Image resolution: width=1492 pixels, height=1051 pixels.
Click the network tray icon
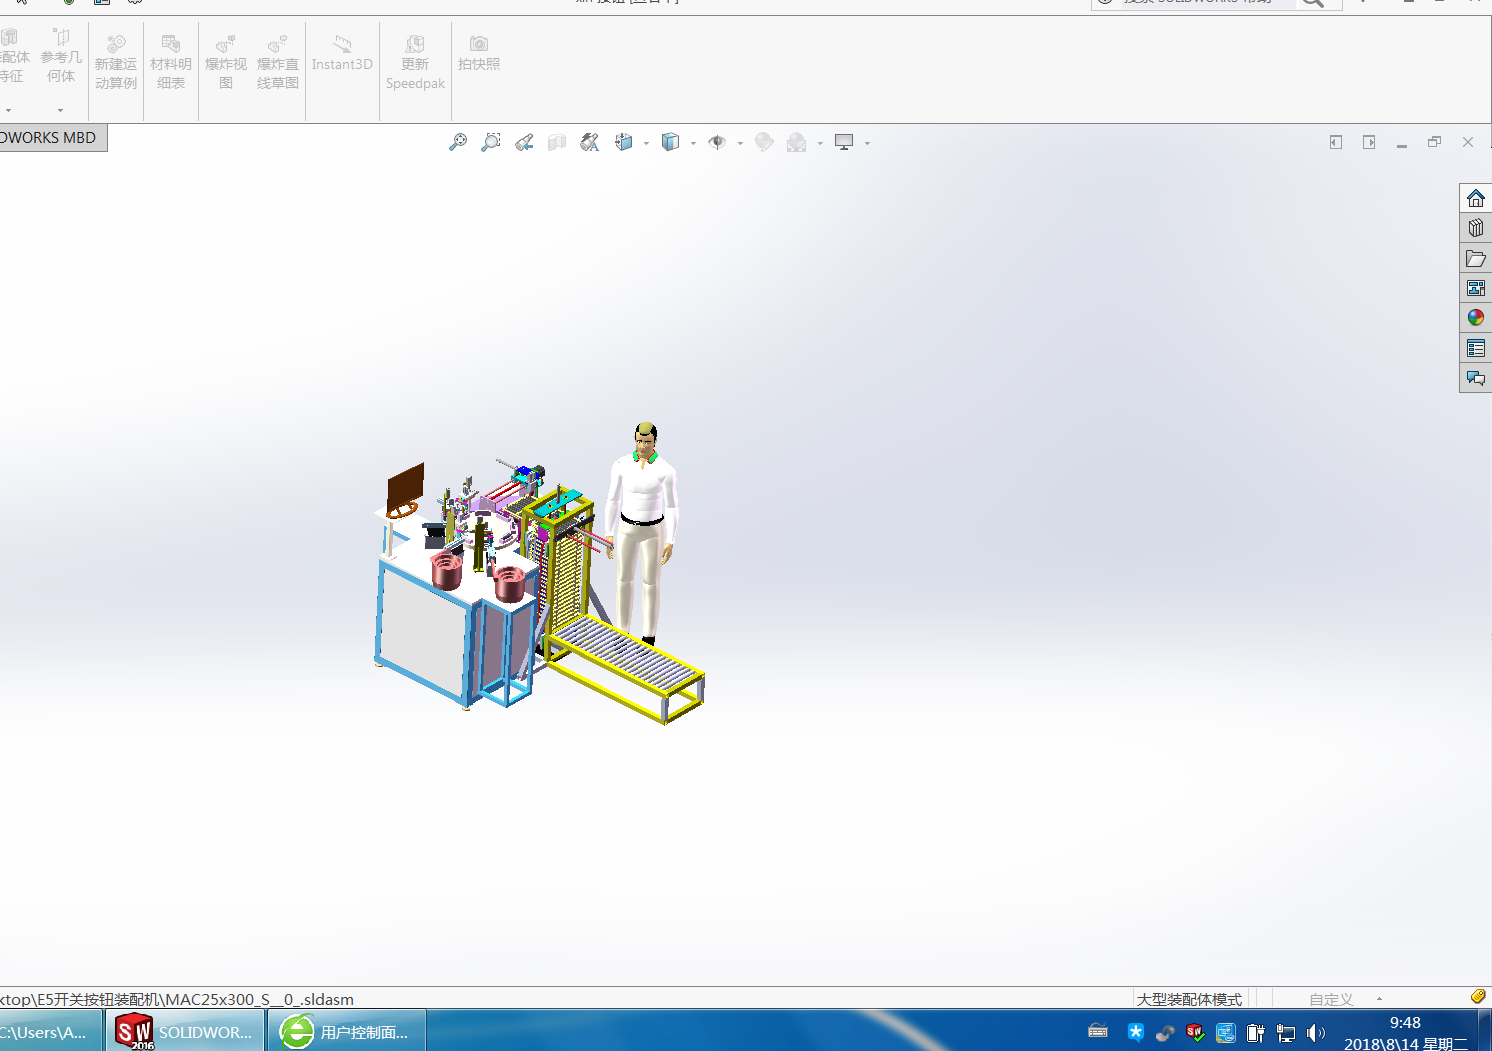click(x=1286, y=1033)
